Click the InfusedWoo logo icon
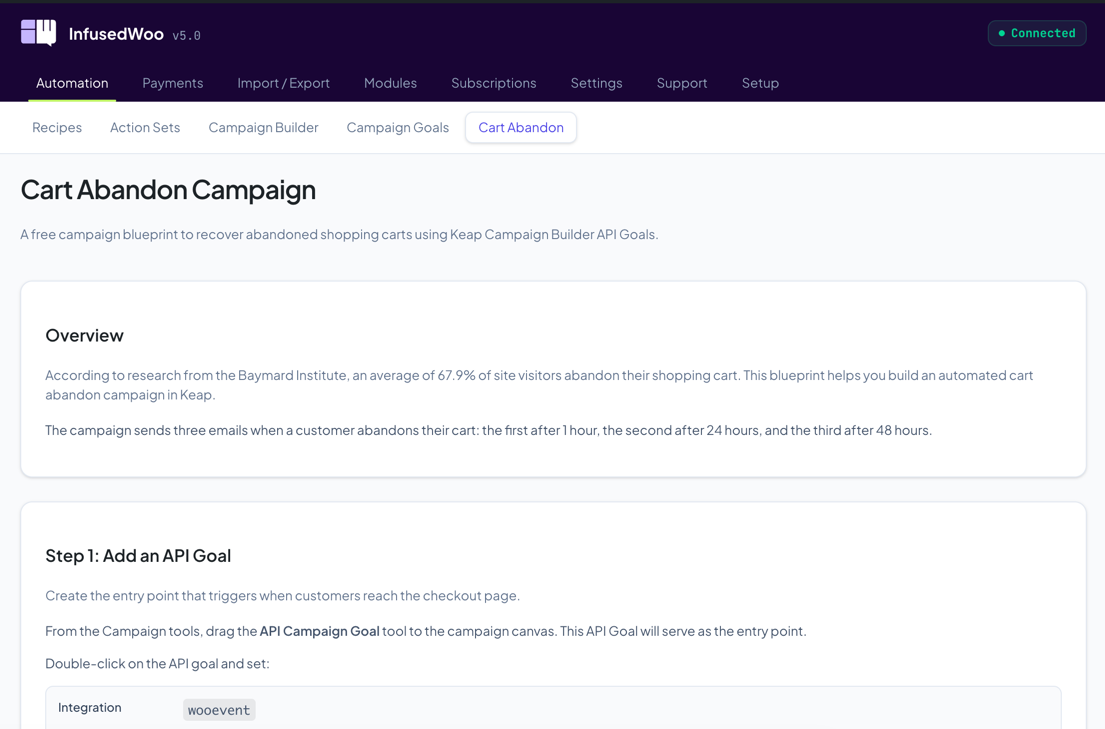Image resolution: width=1105 pixels, height=729 pixels. pyautogui.click(x=38, y=33)
